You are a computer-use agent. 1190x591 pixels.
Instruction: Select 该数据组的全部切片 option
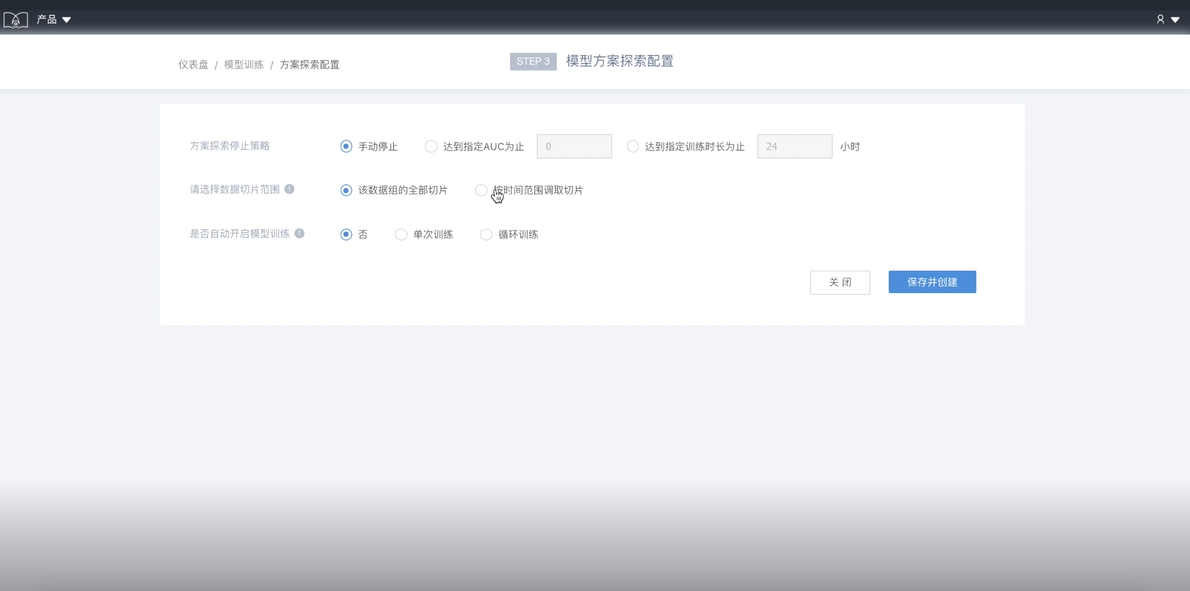tap(346, 190)
